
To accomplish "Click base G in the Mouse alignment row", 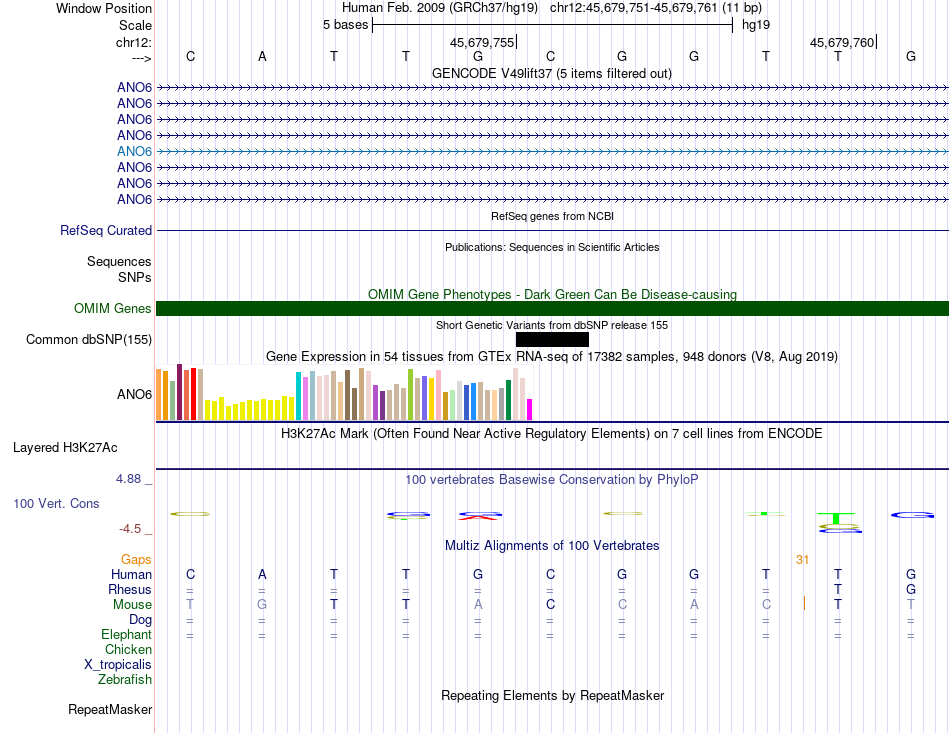I will click(x=262, y=605).
